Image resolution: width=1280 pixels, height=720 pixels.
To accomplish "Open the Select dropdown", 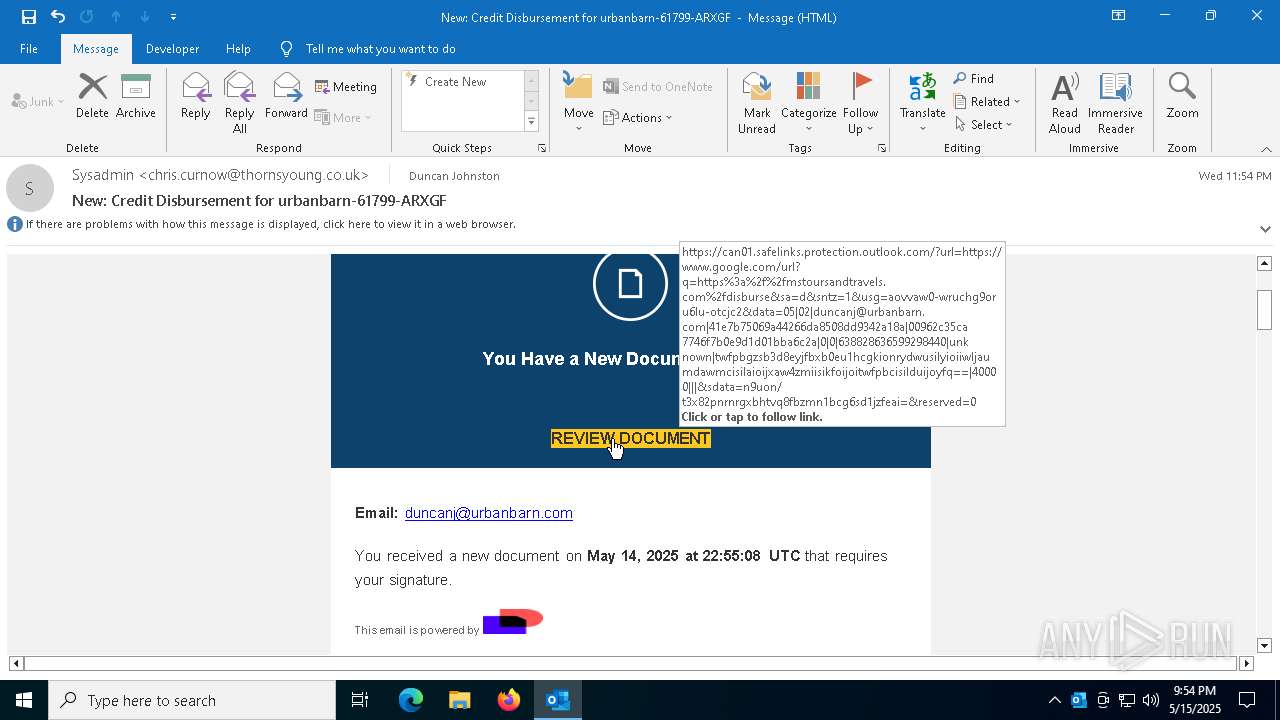I will click(x=984, y=125).
